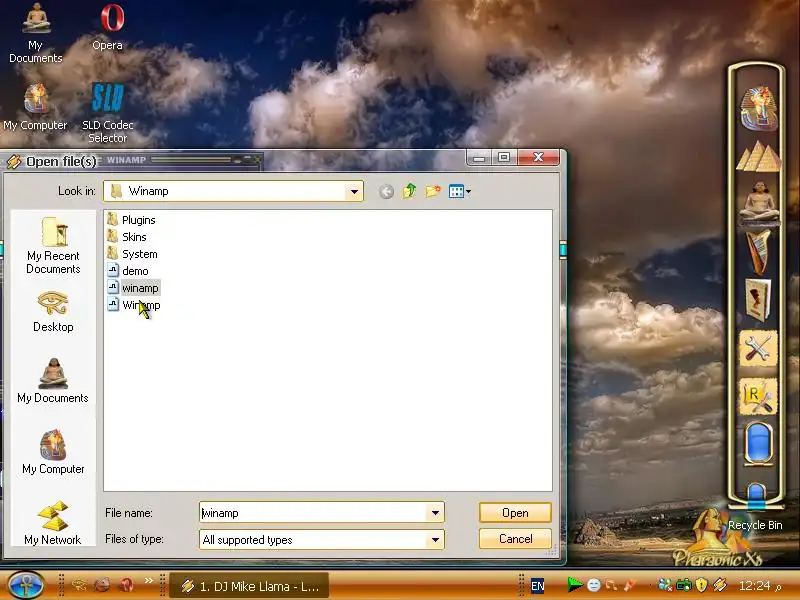Open the wrench and screwdriver dock icon
800x600 pixels.
coord(758,349)
